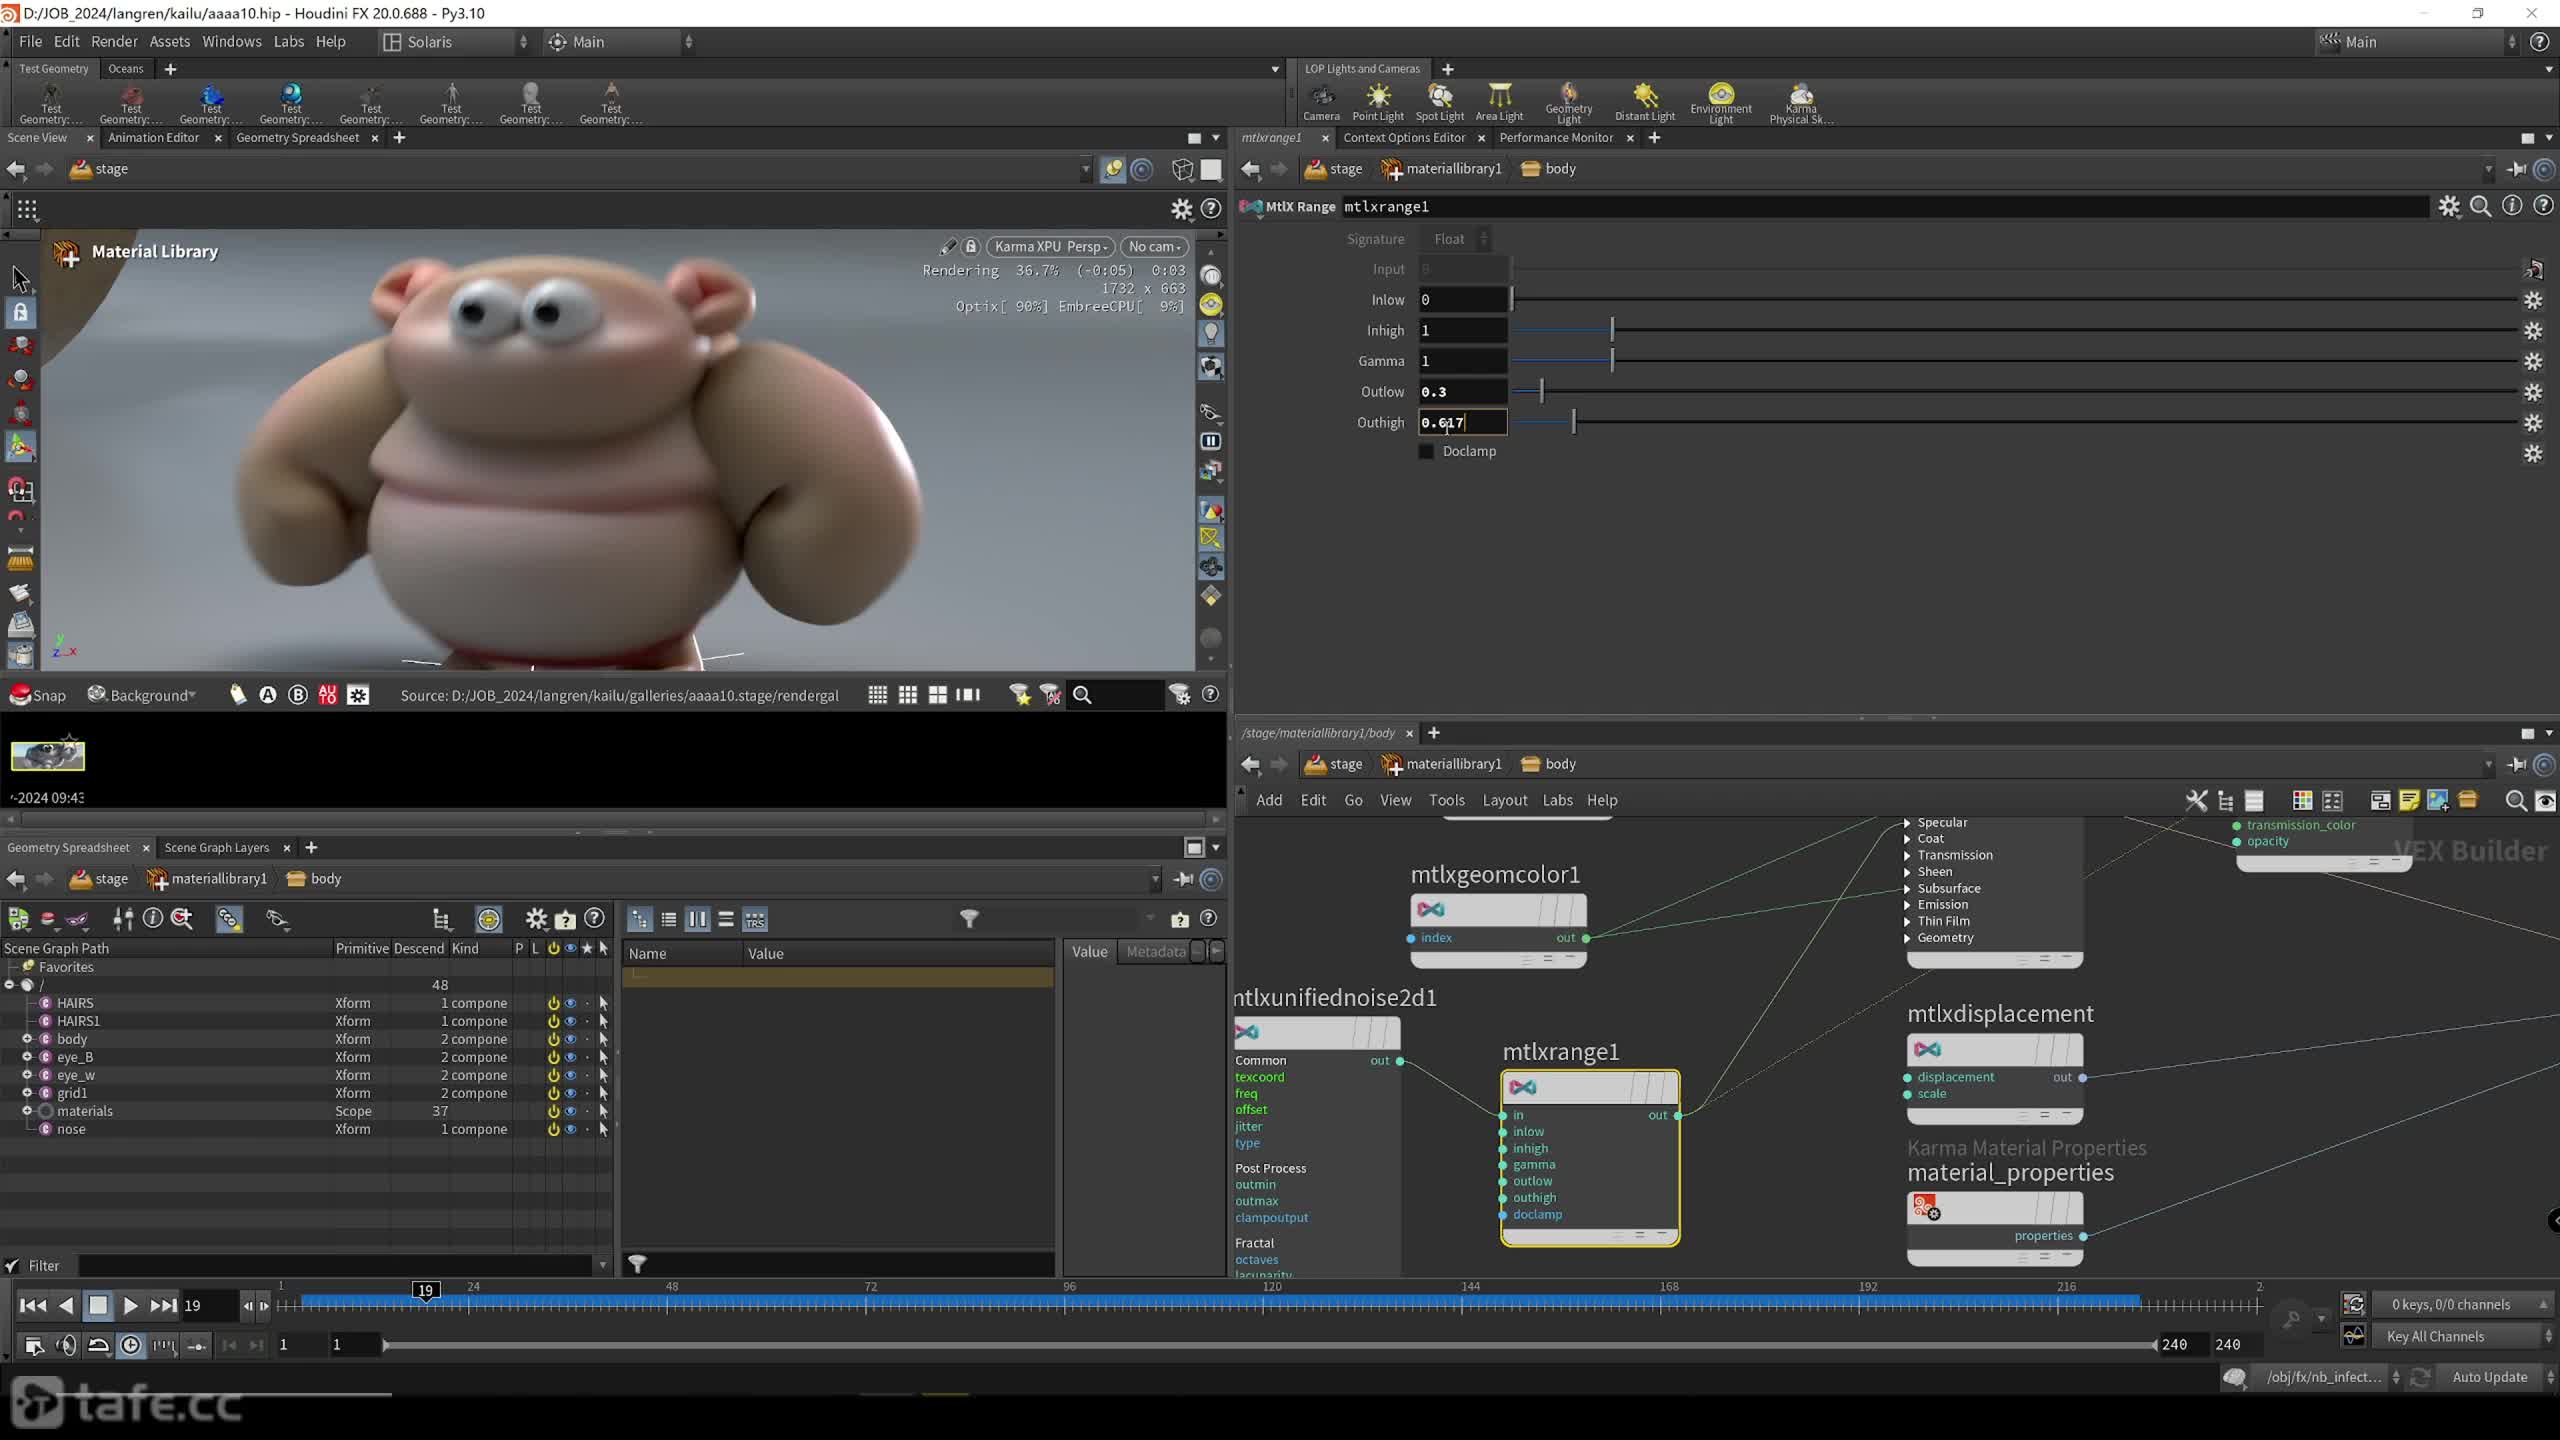
Task: Open No cam camera dropdown
Action: click(1155, 246)
